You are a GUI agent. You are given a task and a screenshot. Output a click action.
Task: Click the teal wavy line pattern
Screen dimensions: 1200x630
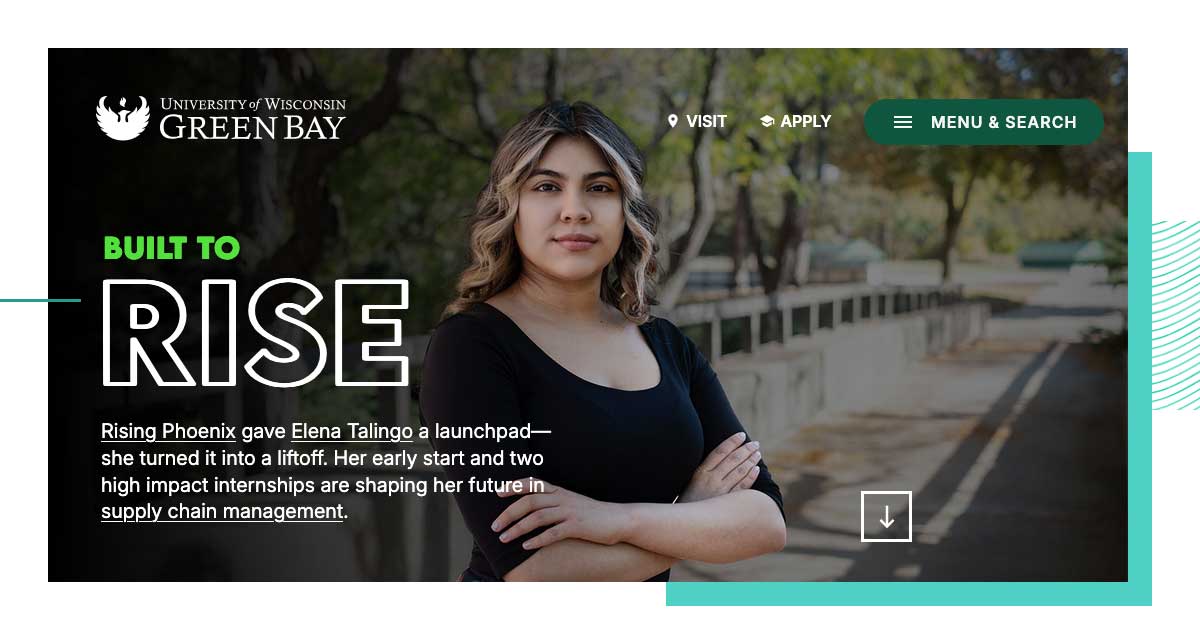click(1176, 315)
